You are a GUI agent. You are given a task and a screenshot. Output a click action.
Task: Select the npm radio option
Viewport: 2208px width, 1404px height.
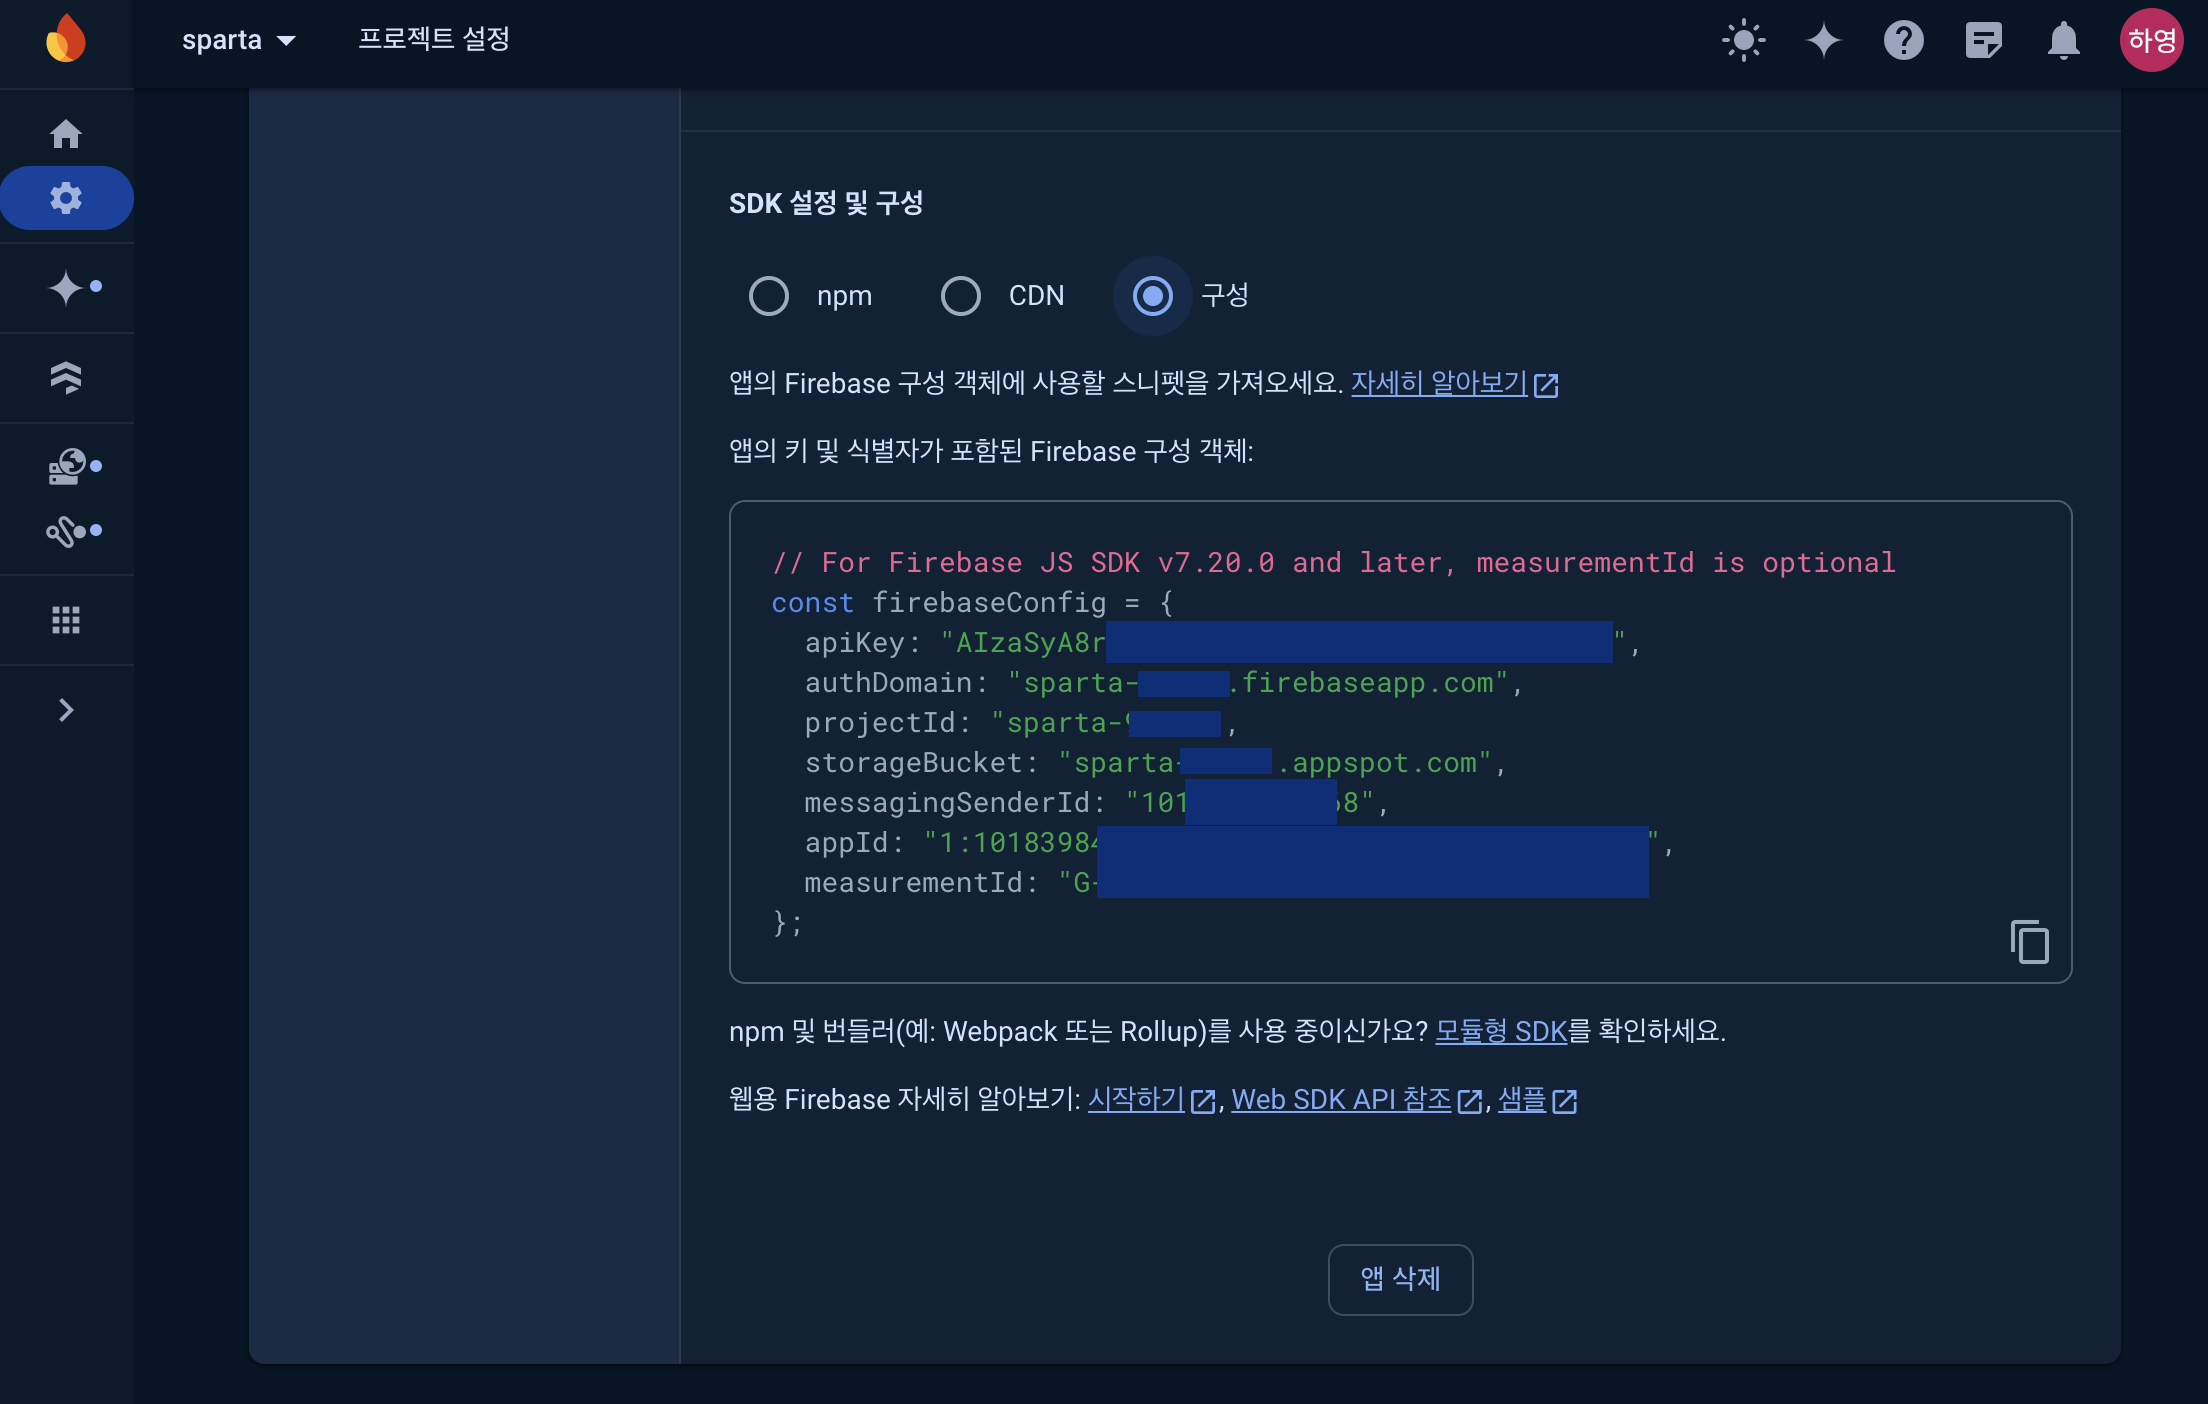[x=769, y=296]
